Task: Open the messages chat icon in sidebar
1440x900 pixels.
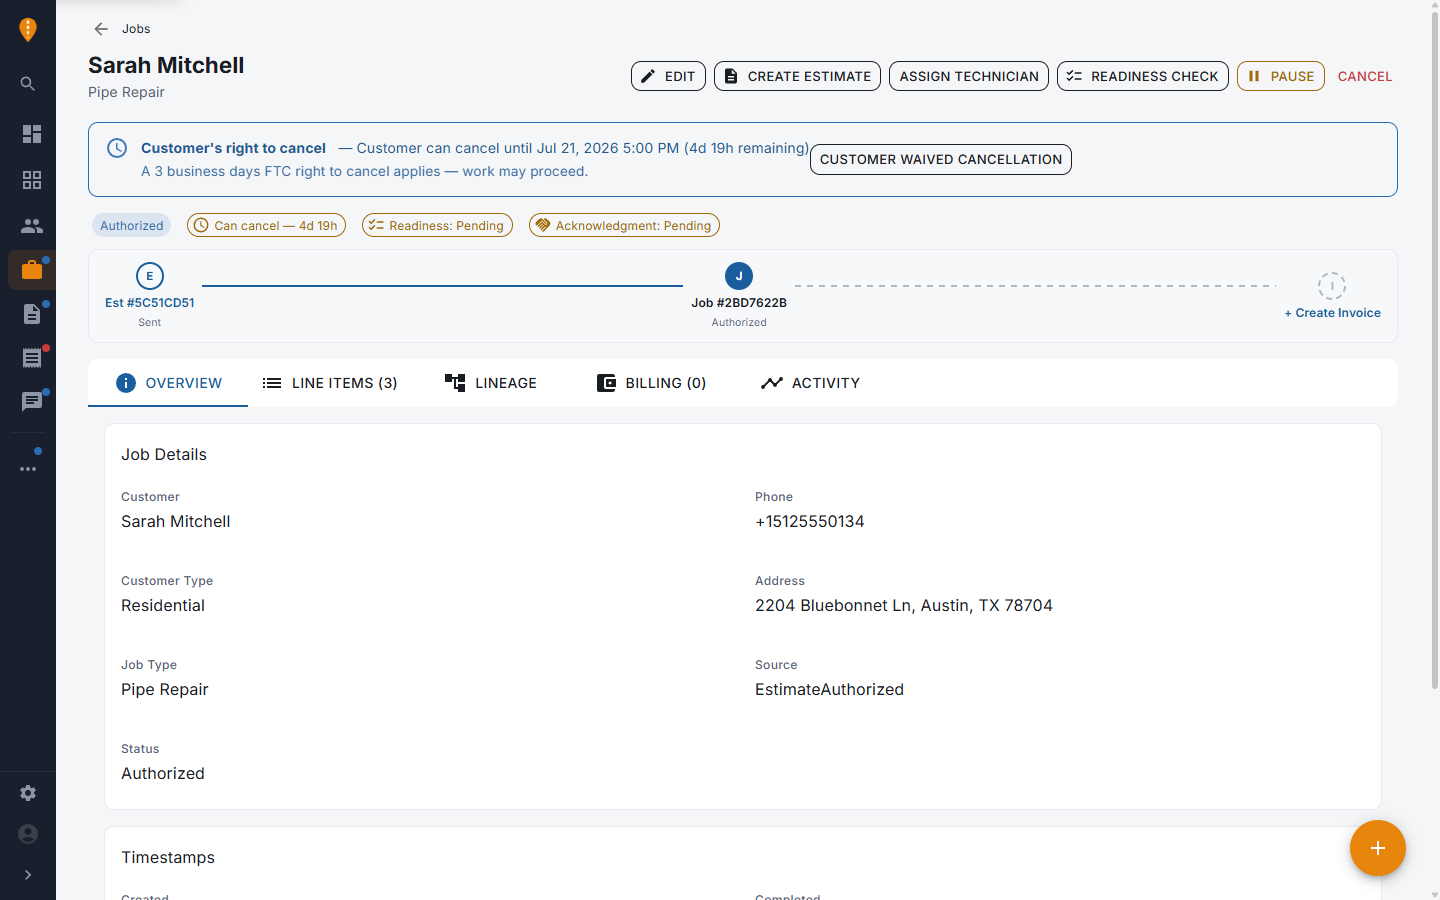Action: pyautogui.click(x=32, y=402)
